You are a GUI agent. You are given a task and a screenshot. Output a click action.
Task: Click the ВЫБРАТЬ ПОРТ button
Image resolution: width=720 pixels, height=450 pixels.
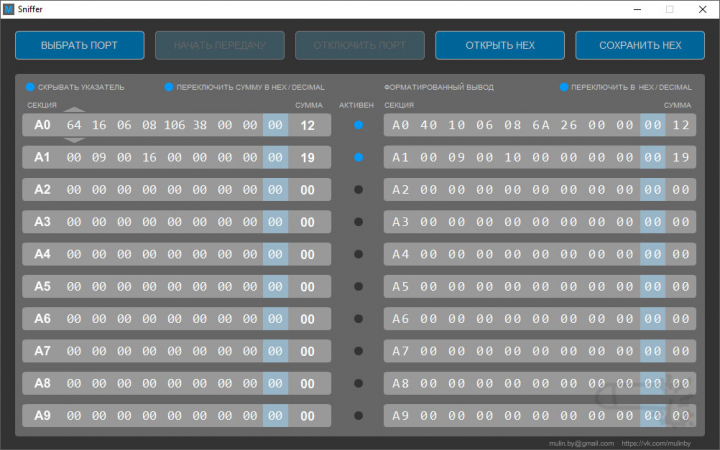click(x=80, y=45)
